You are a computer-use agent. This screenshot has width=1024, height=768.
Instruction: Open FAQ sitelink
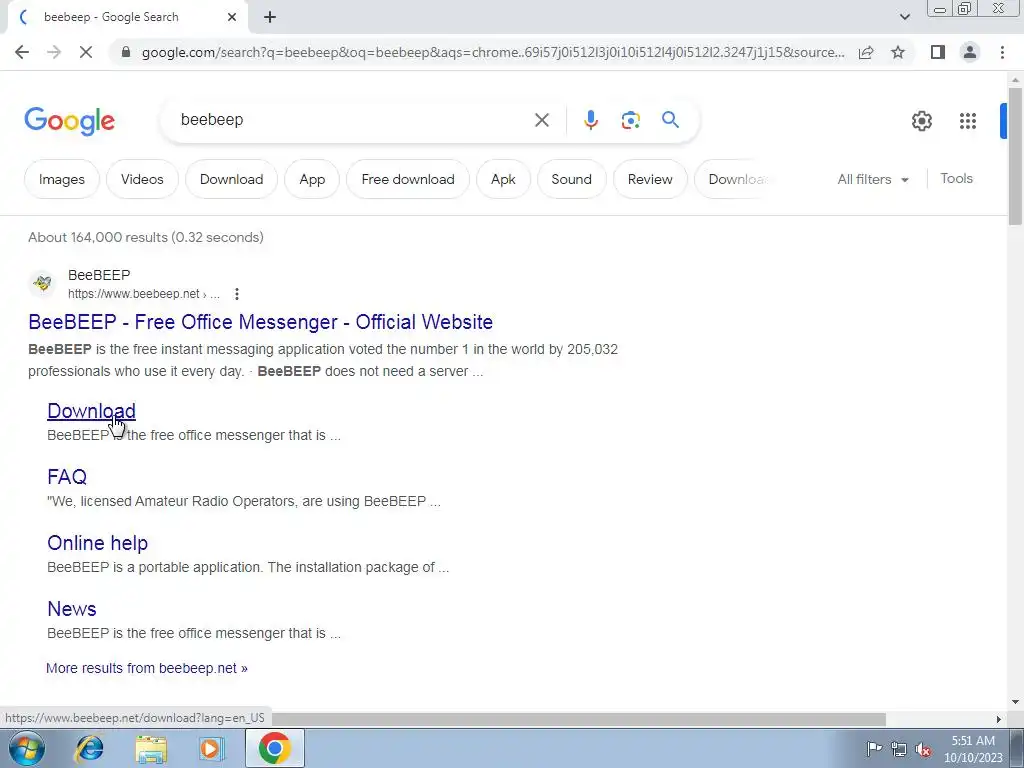(67, 477)
